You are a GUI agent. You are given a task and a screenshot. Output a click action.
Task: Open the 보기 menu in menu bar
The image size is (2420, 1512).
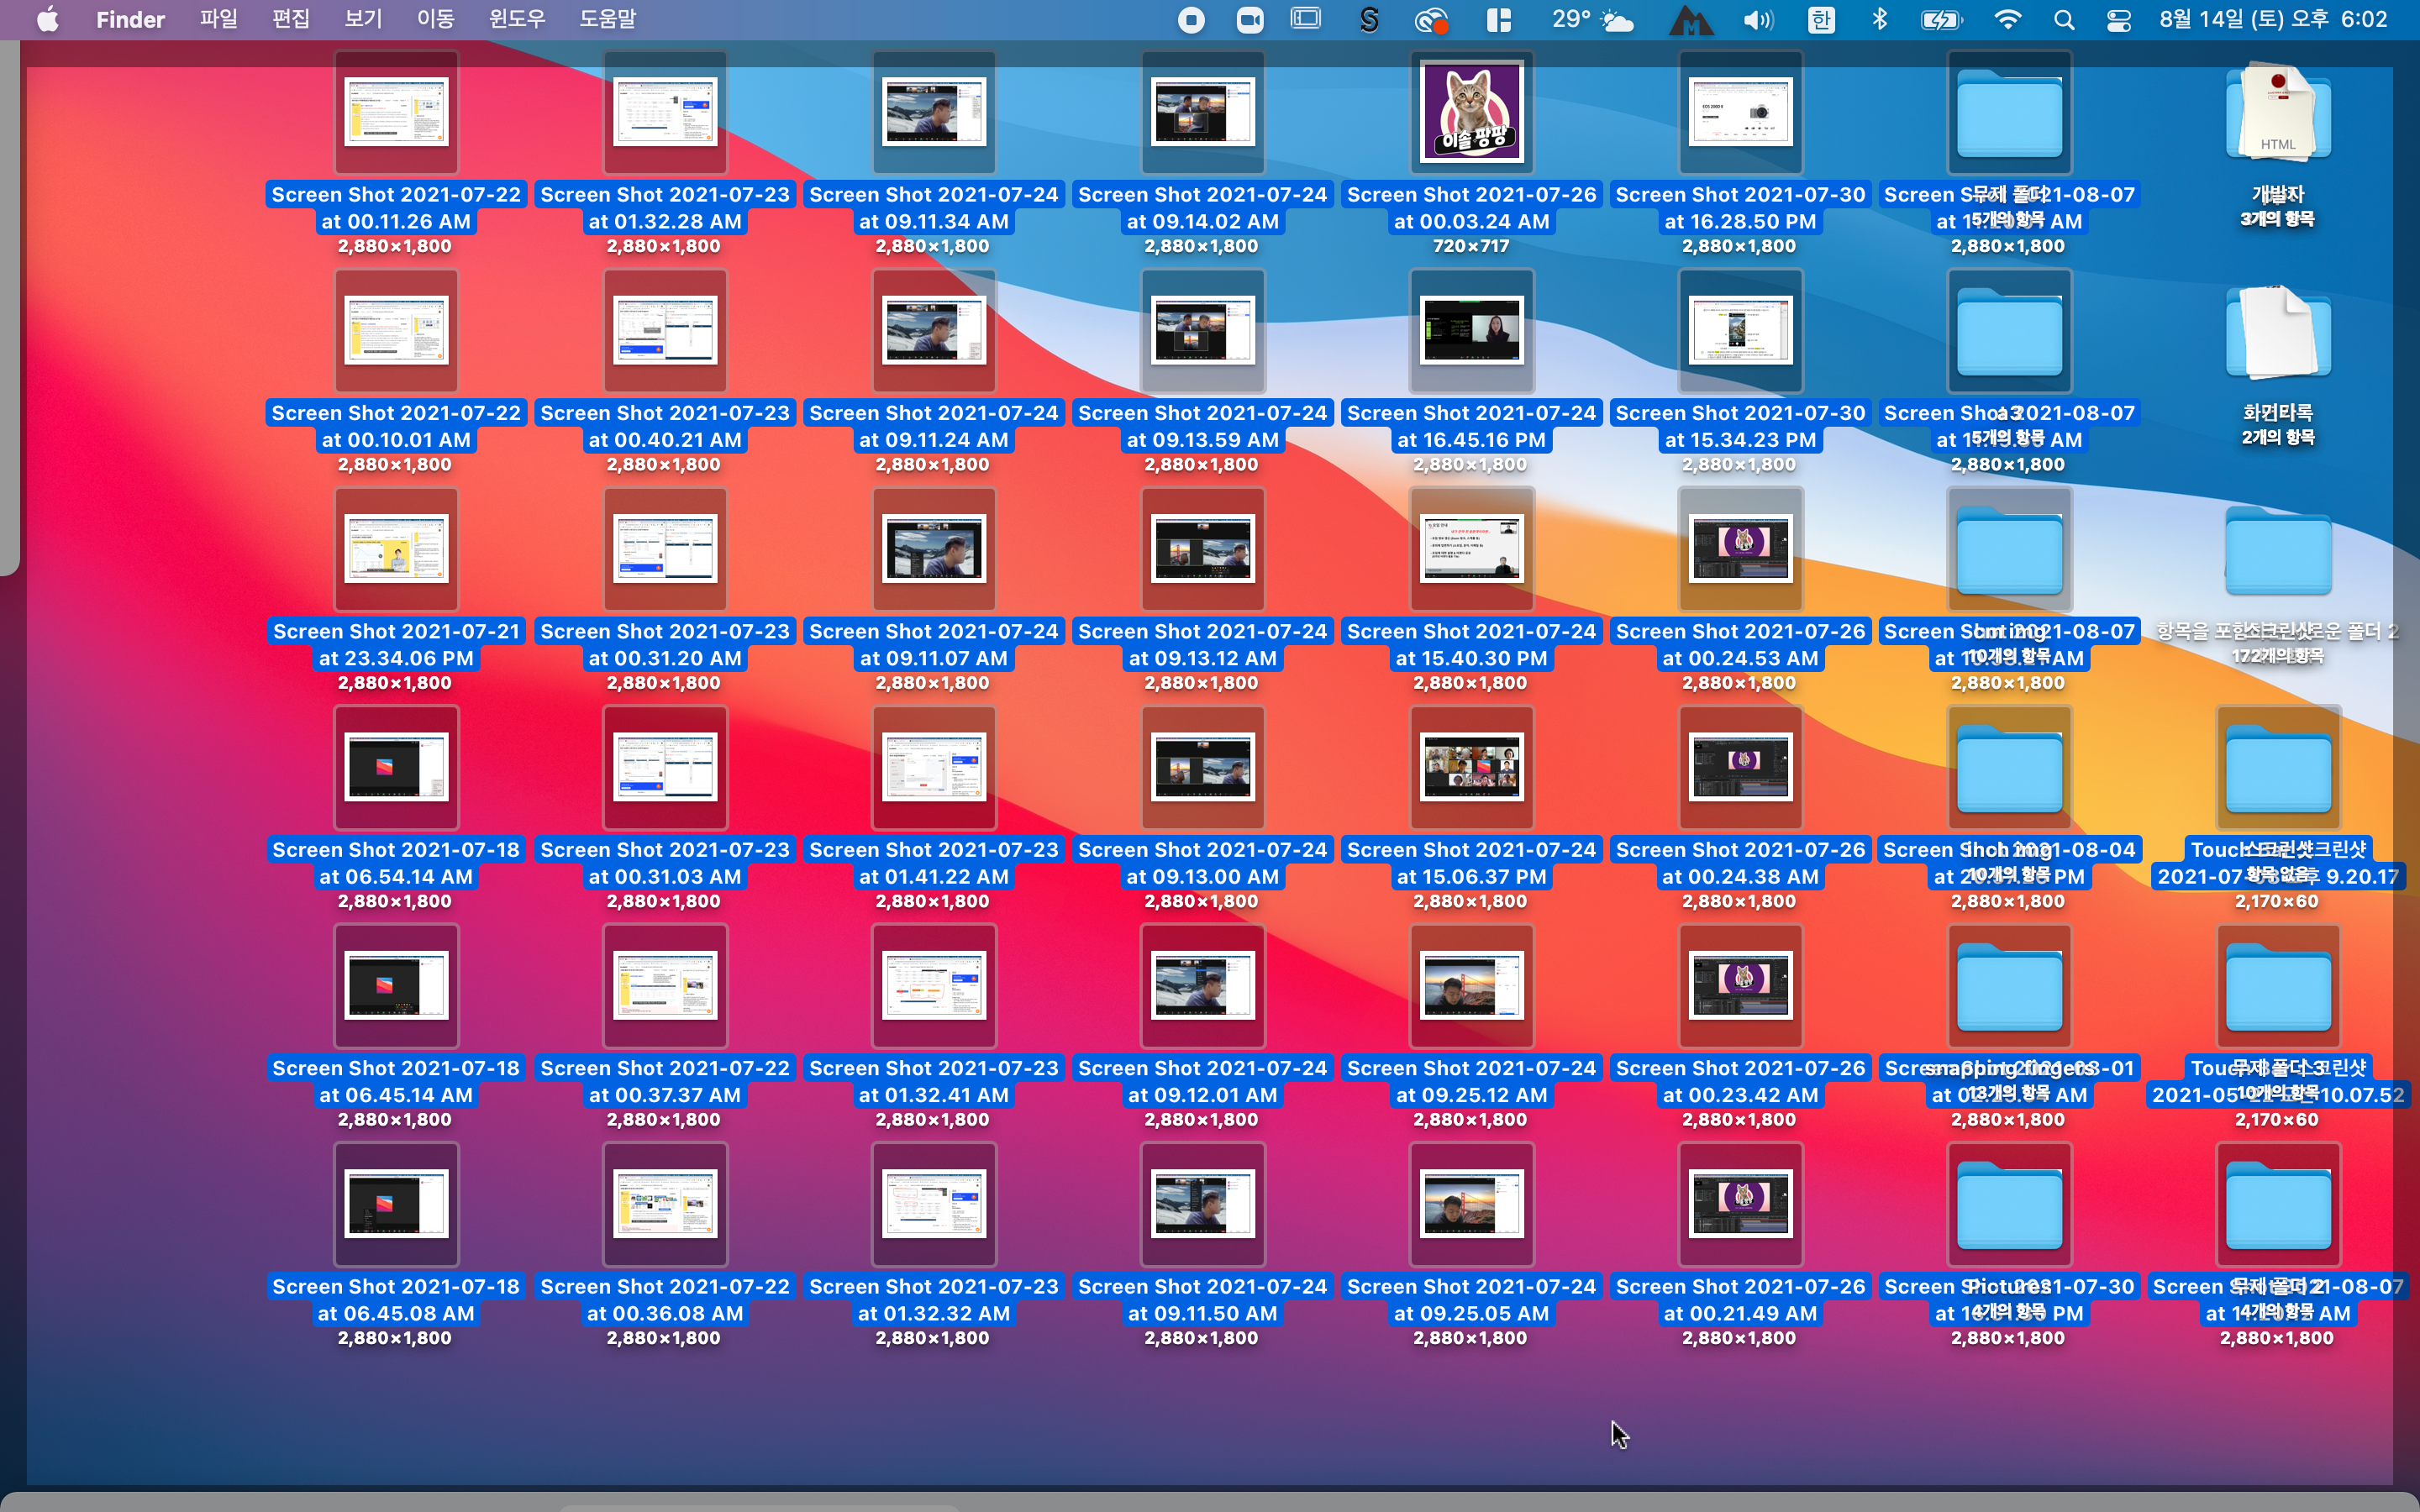point(363,19)
